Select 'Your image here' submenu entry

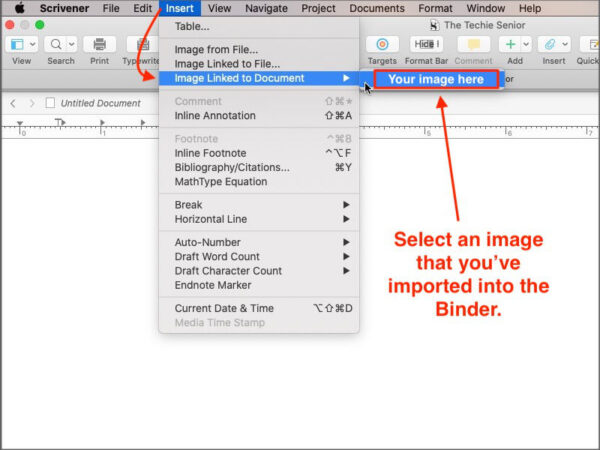coord(436,79)
